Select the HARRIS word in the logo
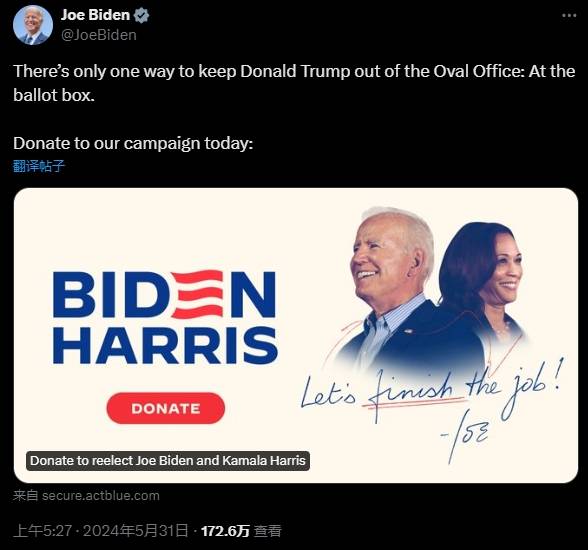Viewport: 588px width, 550px height. pos(165,345)
